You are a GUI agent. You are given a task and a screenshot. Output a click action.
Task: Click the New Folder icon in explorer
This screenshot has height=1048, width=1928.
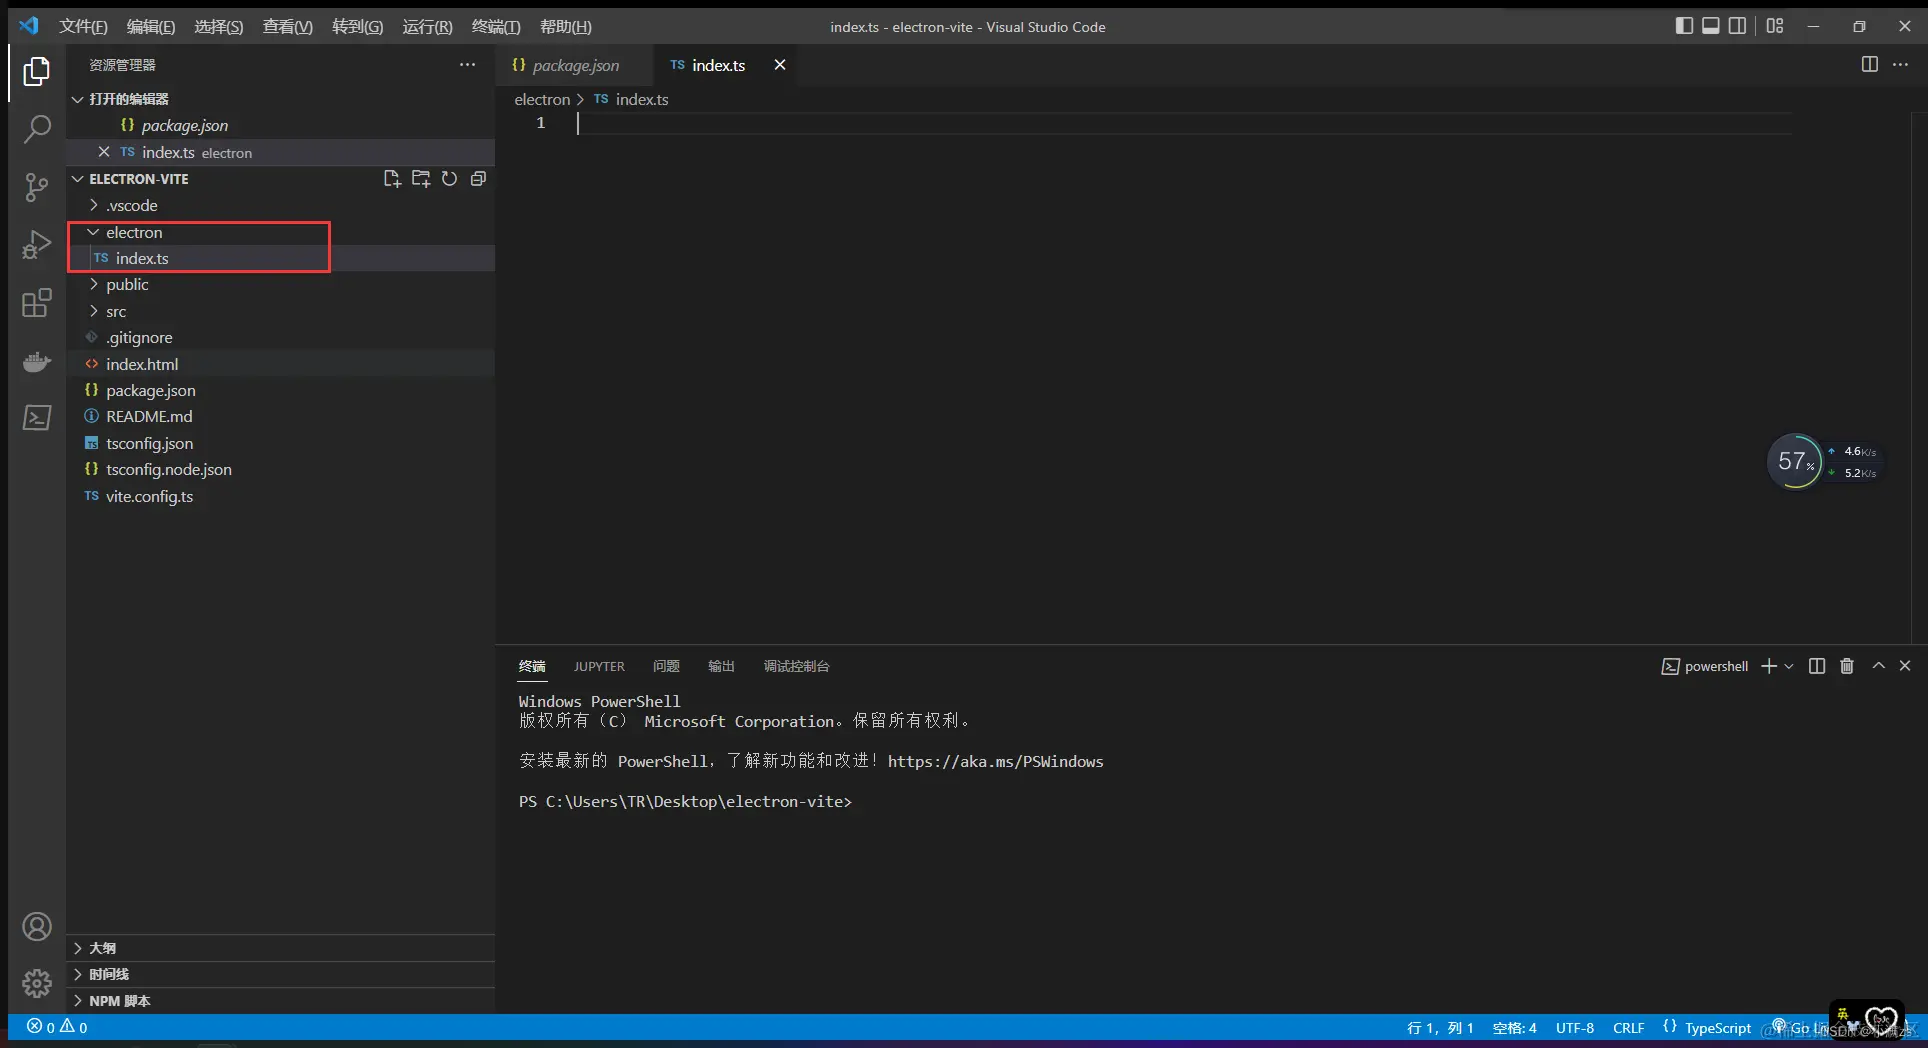[x=421, y=179]
